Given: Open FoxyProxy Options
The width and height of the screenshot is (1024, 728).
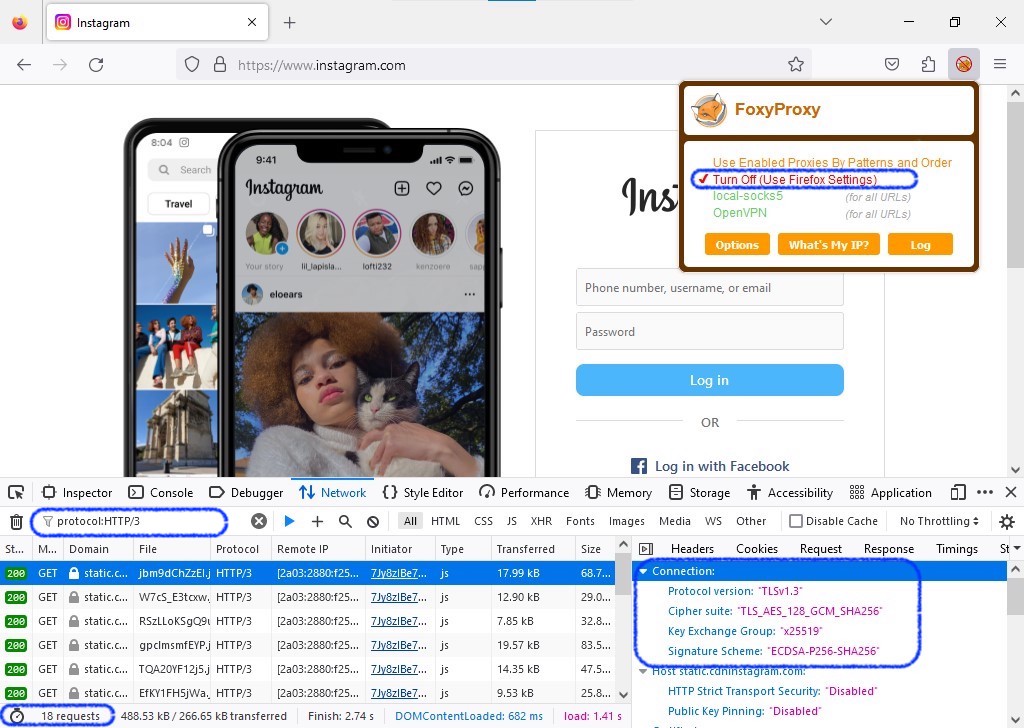Looking at the screenshot, I should pos(737,245).
